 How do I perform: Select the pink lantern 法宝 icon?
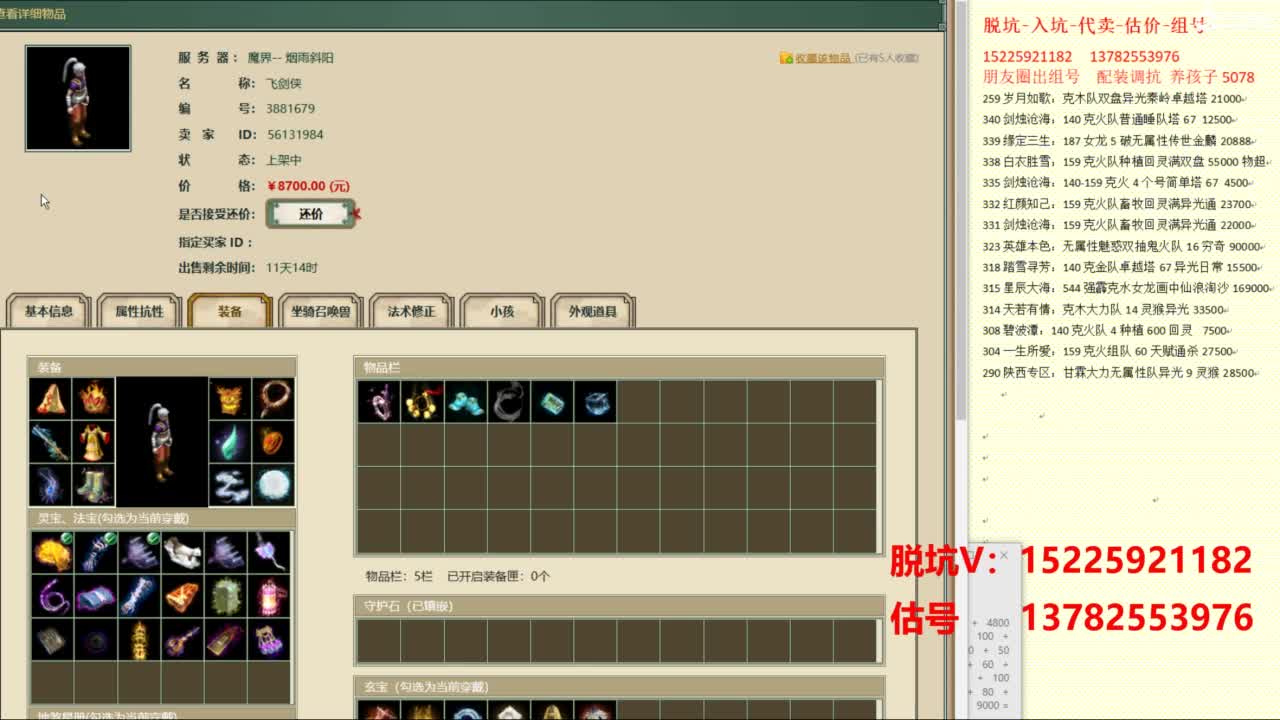coord(269,596)
